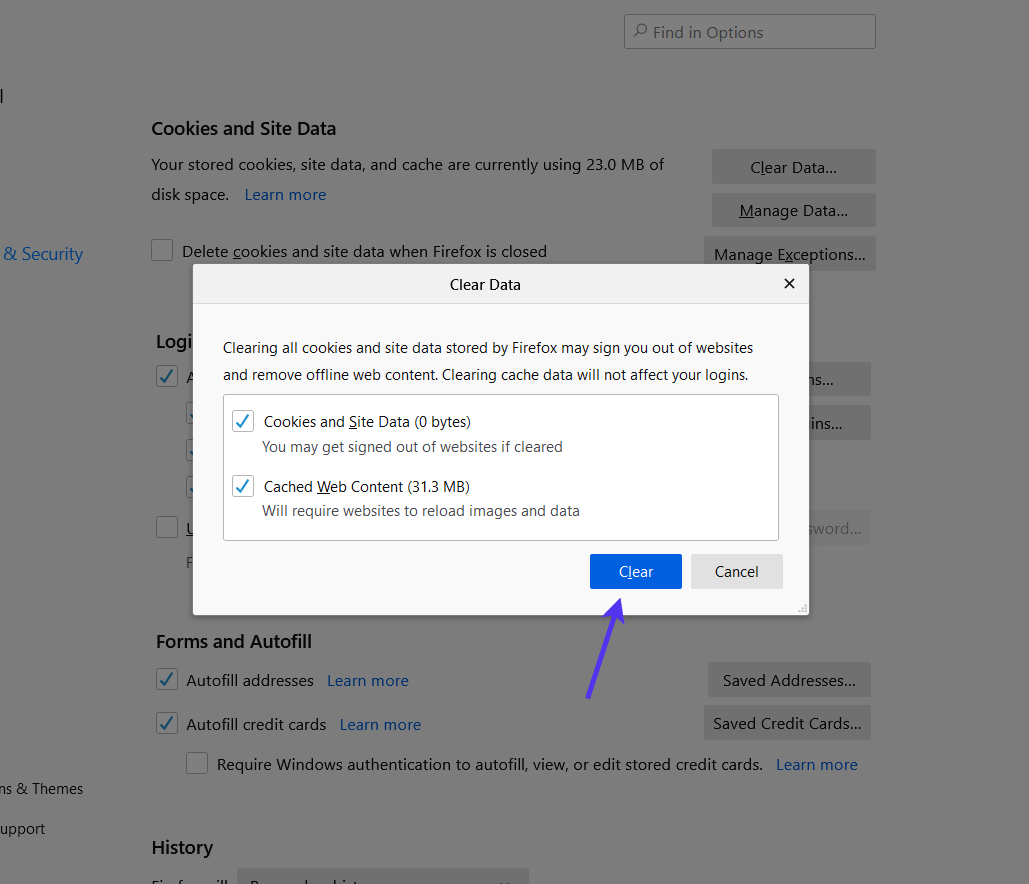Disable Autofill credit cards
1029x884 pixels.
coord(166,723)
